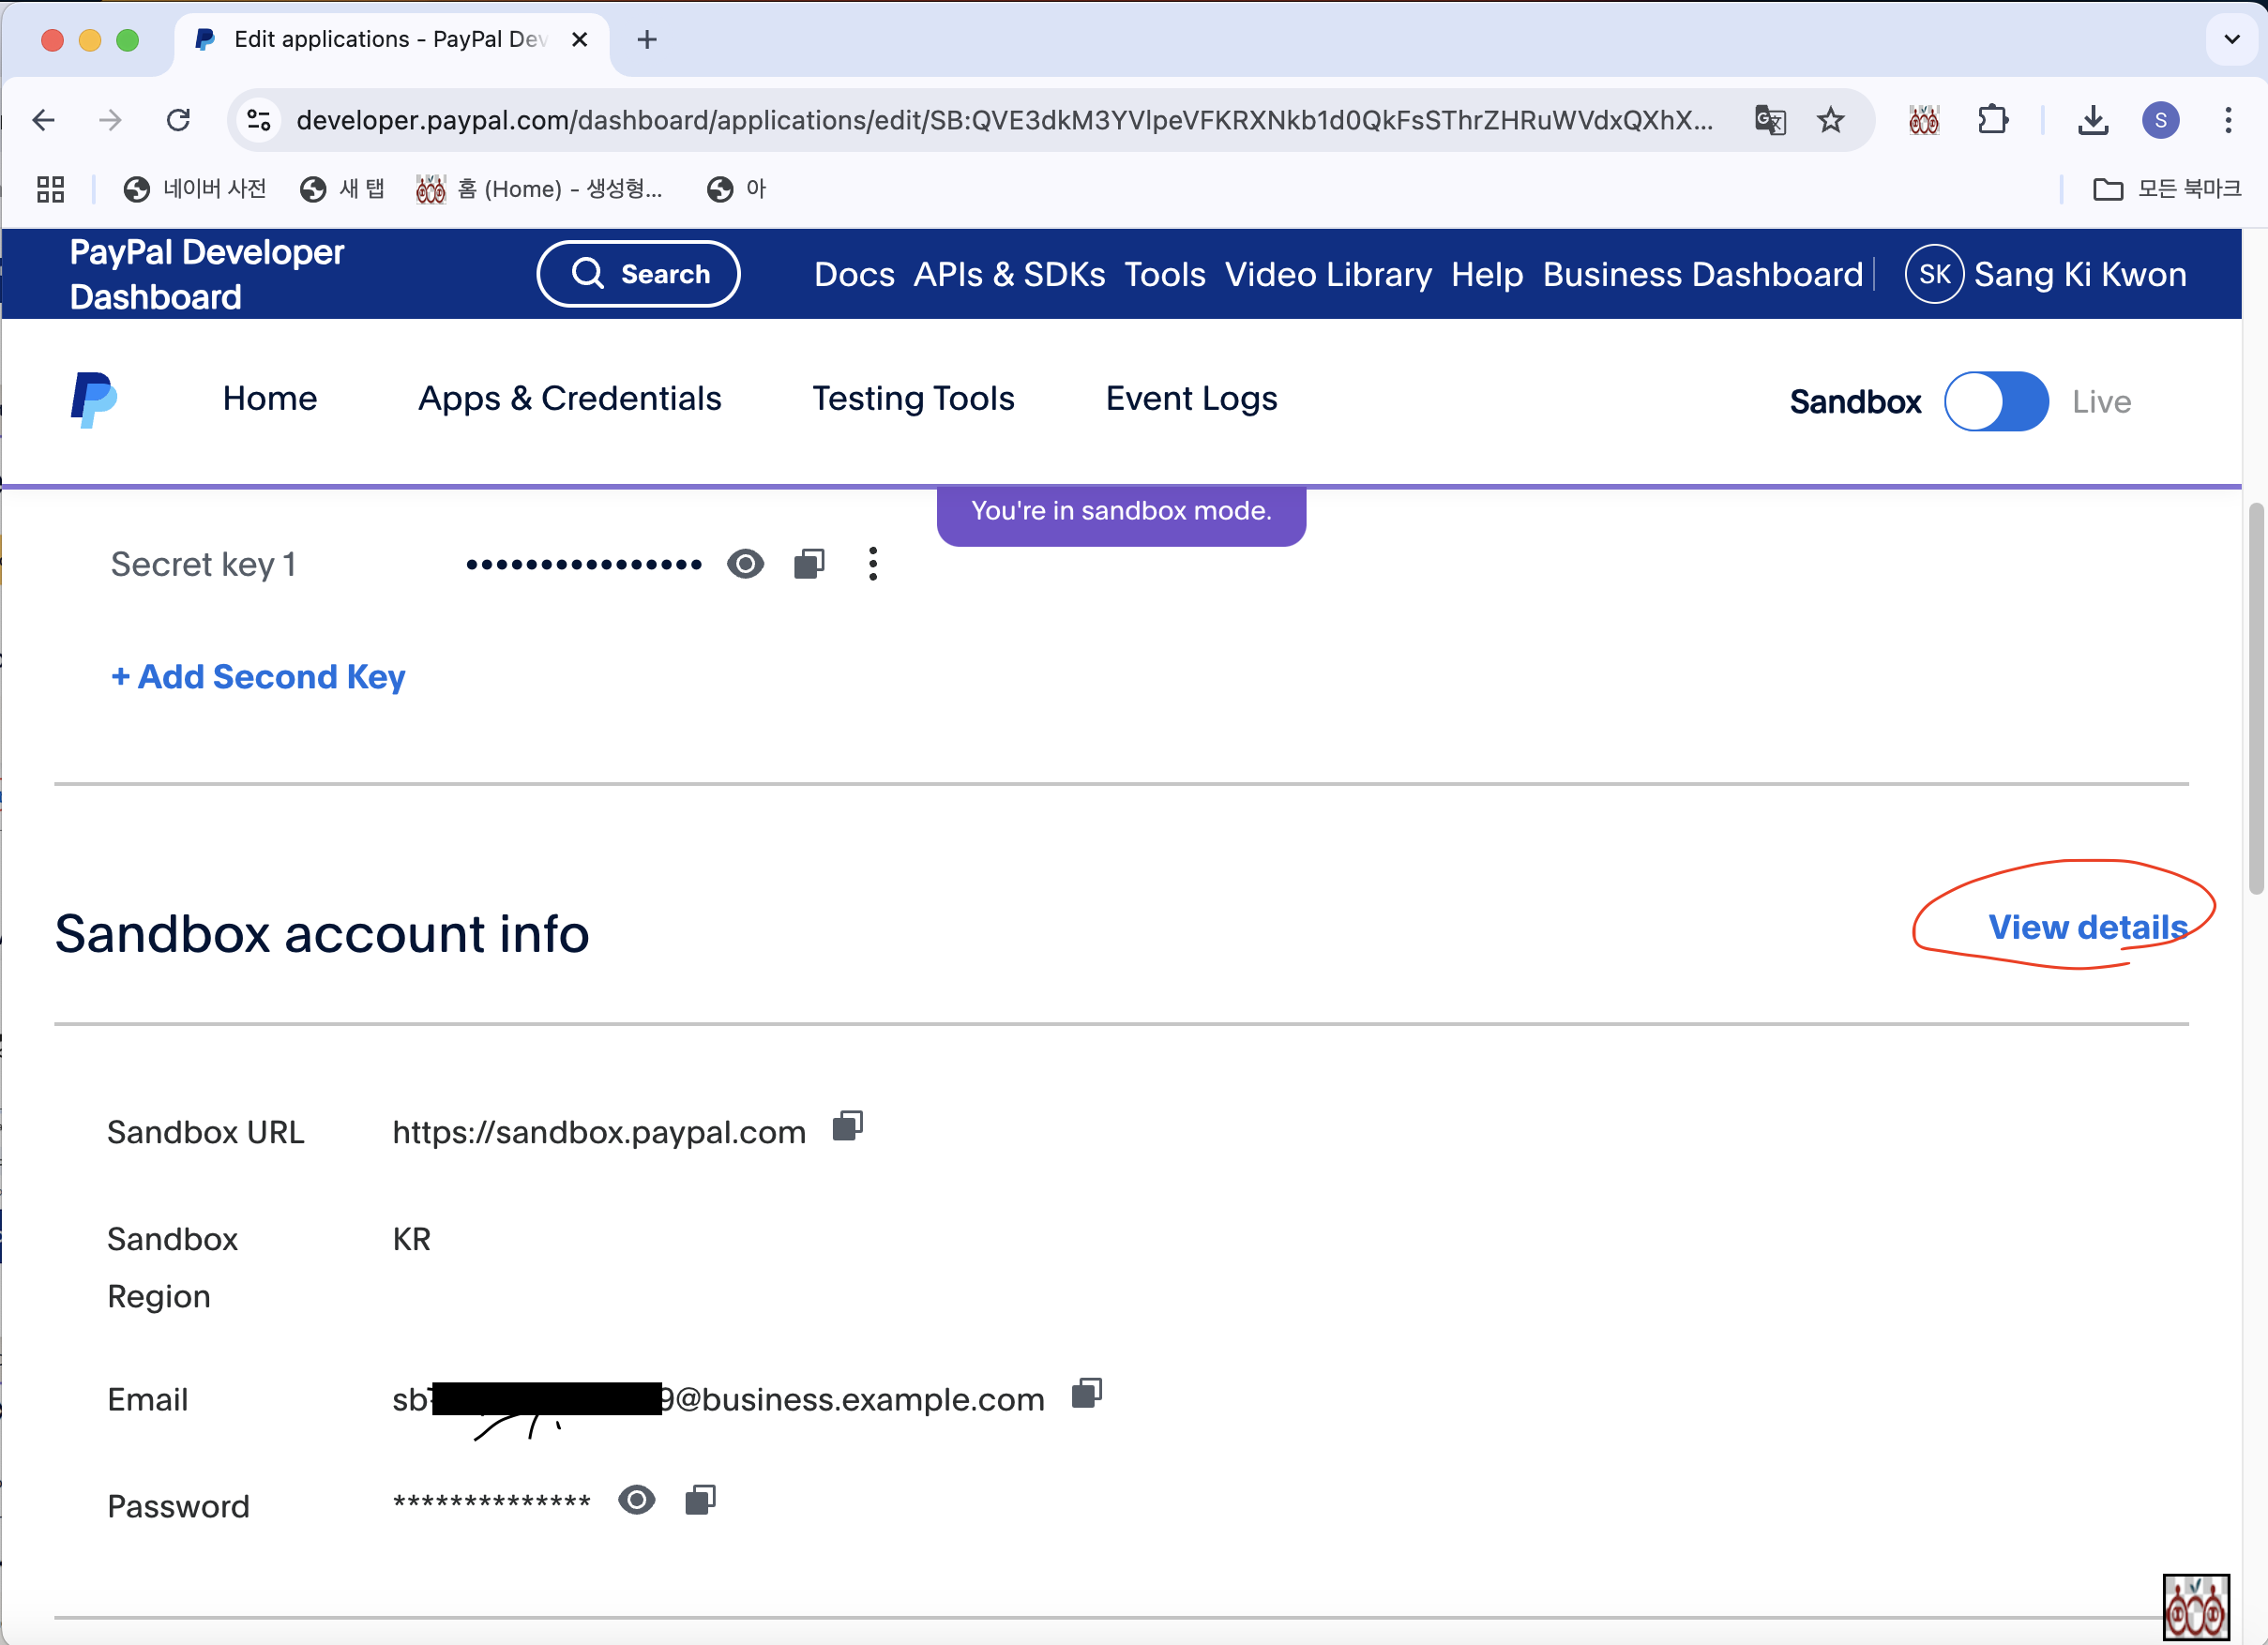The height and width of the screenshot is (1645, 2268).
Task: Reveal Secret key 1 with eye icon
Action: click(x=745, y=564)
